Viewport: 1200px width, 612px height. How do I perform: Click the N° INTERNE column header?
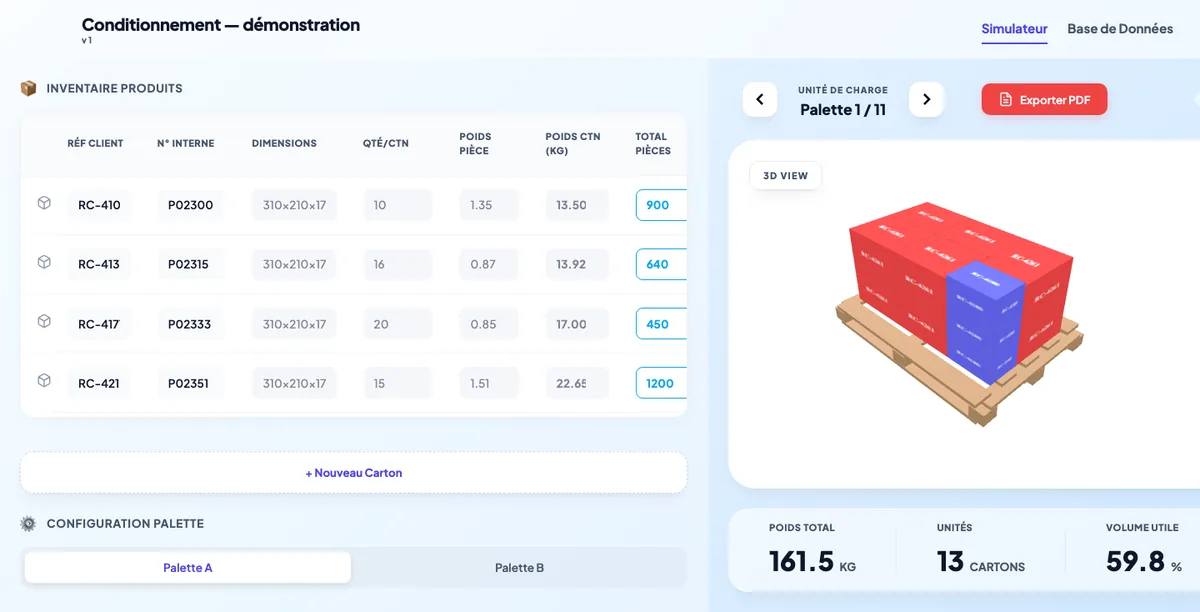coord(185,143)
